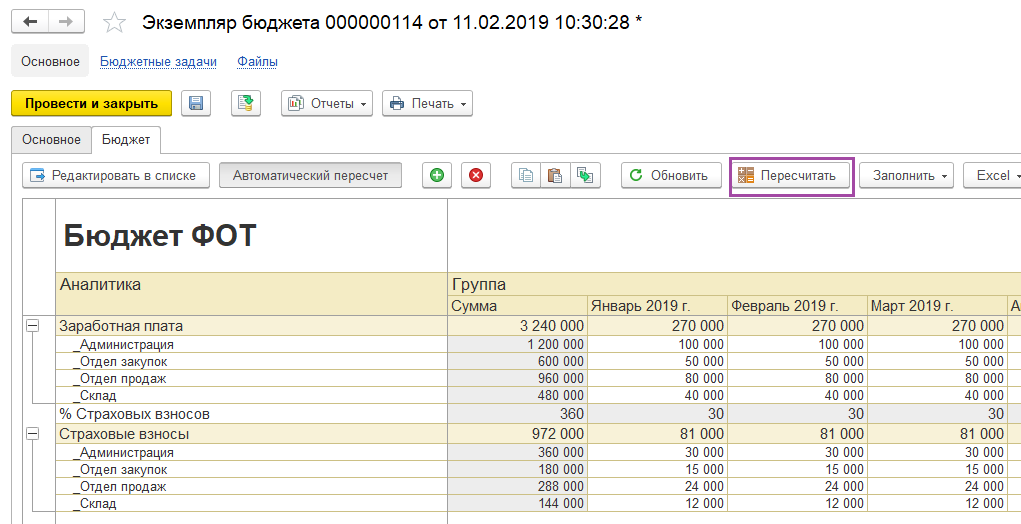Image resolution: width=1021 pixels, height=524 pixels.
Task: Select sum cell 1 200 000
Action: point(518,344)
